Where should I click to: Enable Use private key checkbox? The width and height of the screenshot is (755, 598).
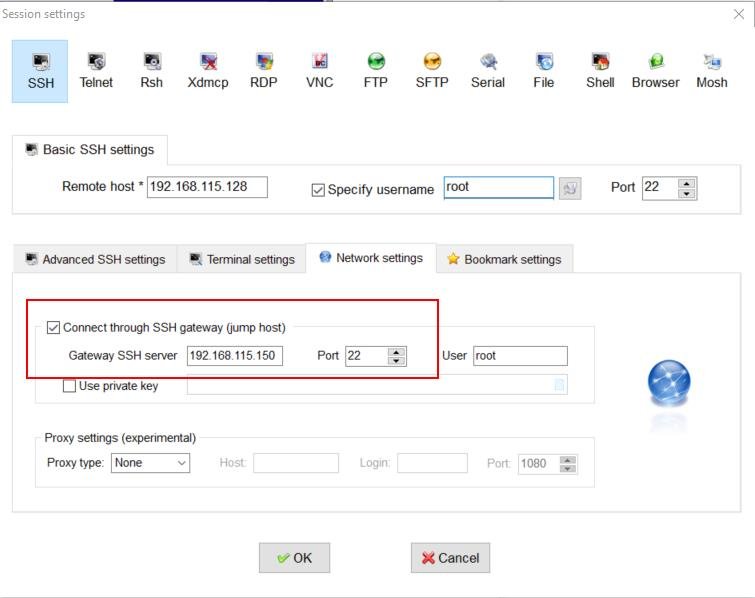point(69,386)
